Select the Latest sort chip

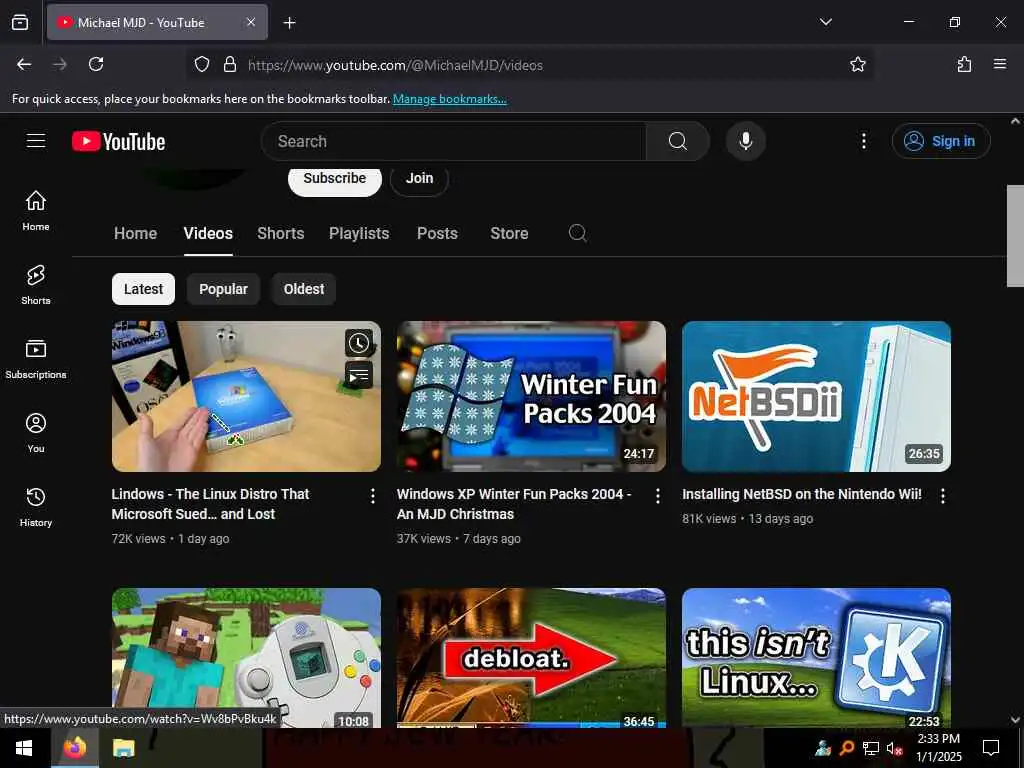pyautogui.click(x=143, y=289)
